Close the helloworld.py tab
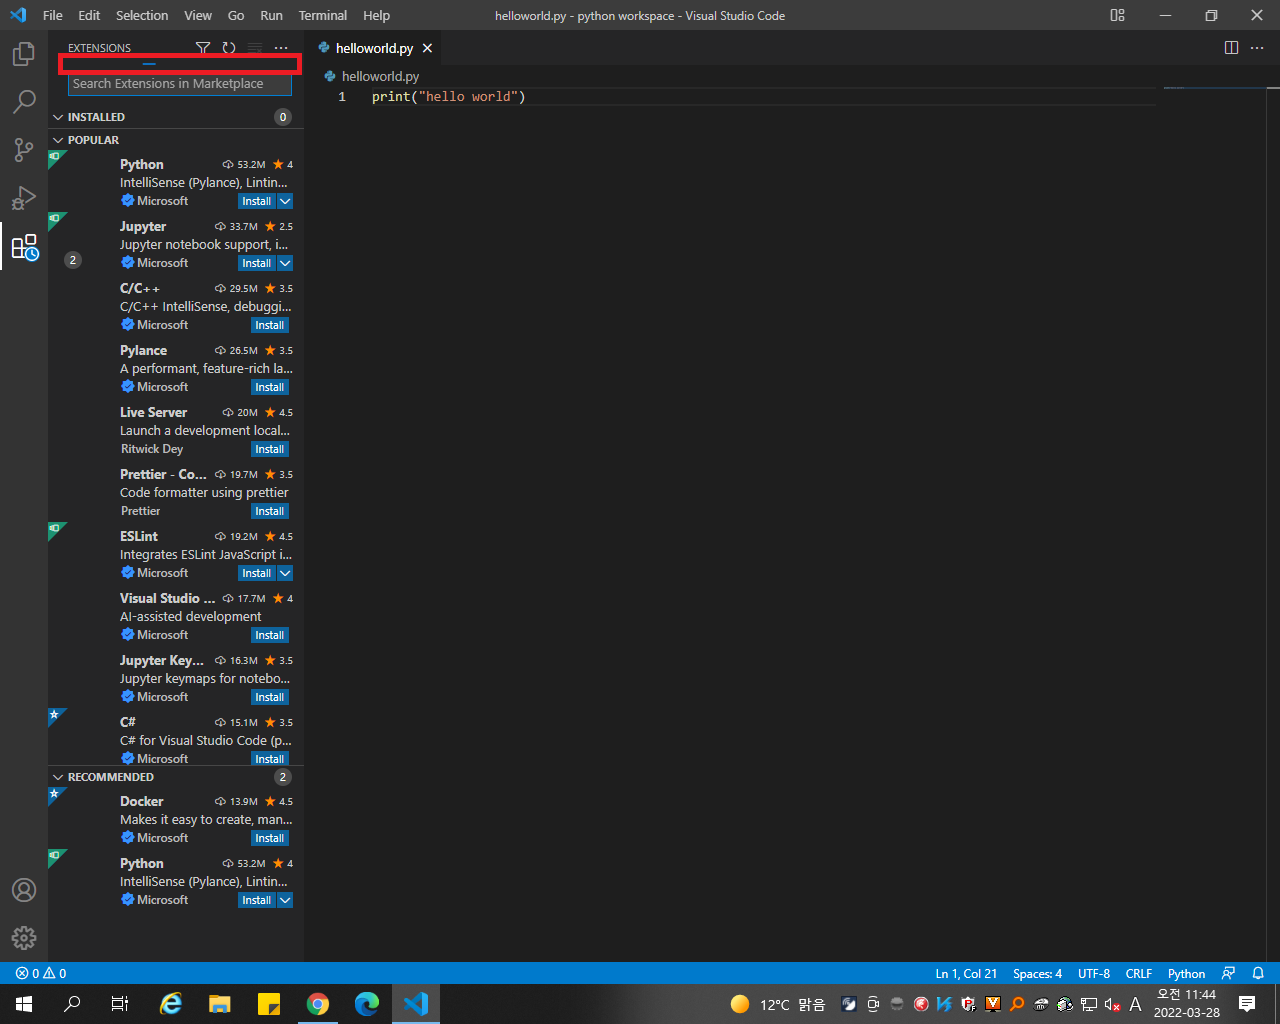The height and width of the screenshot is (1024, 1280). pos(427,48)
